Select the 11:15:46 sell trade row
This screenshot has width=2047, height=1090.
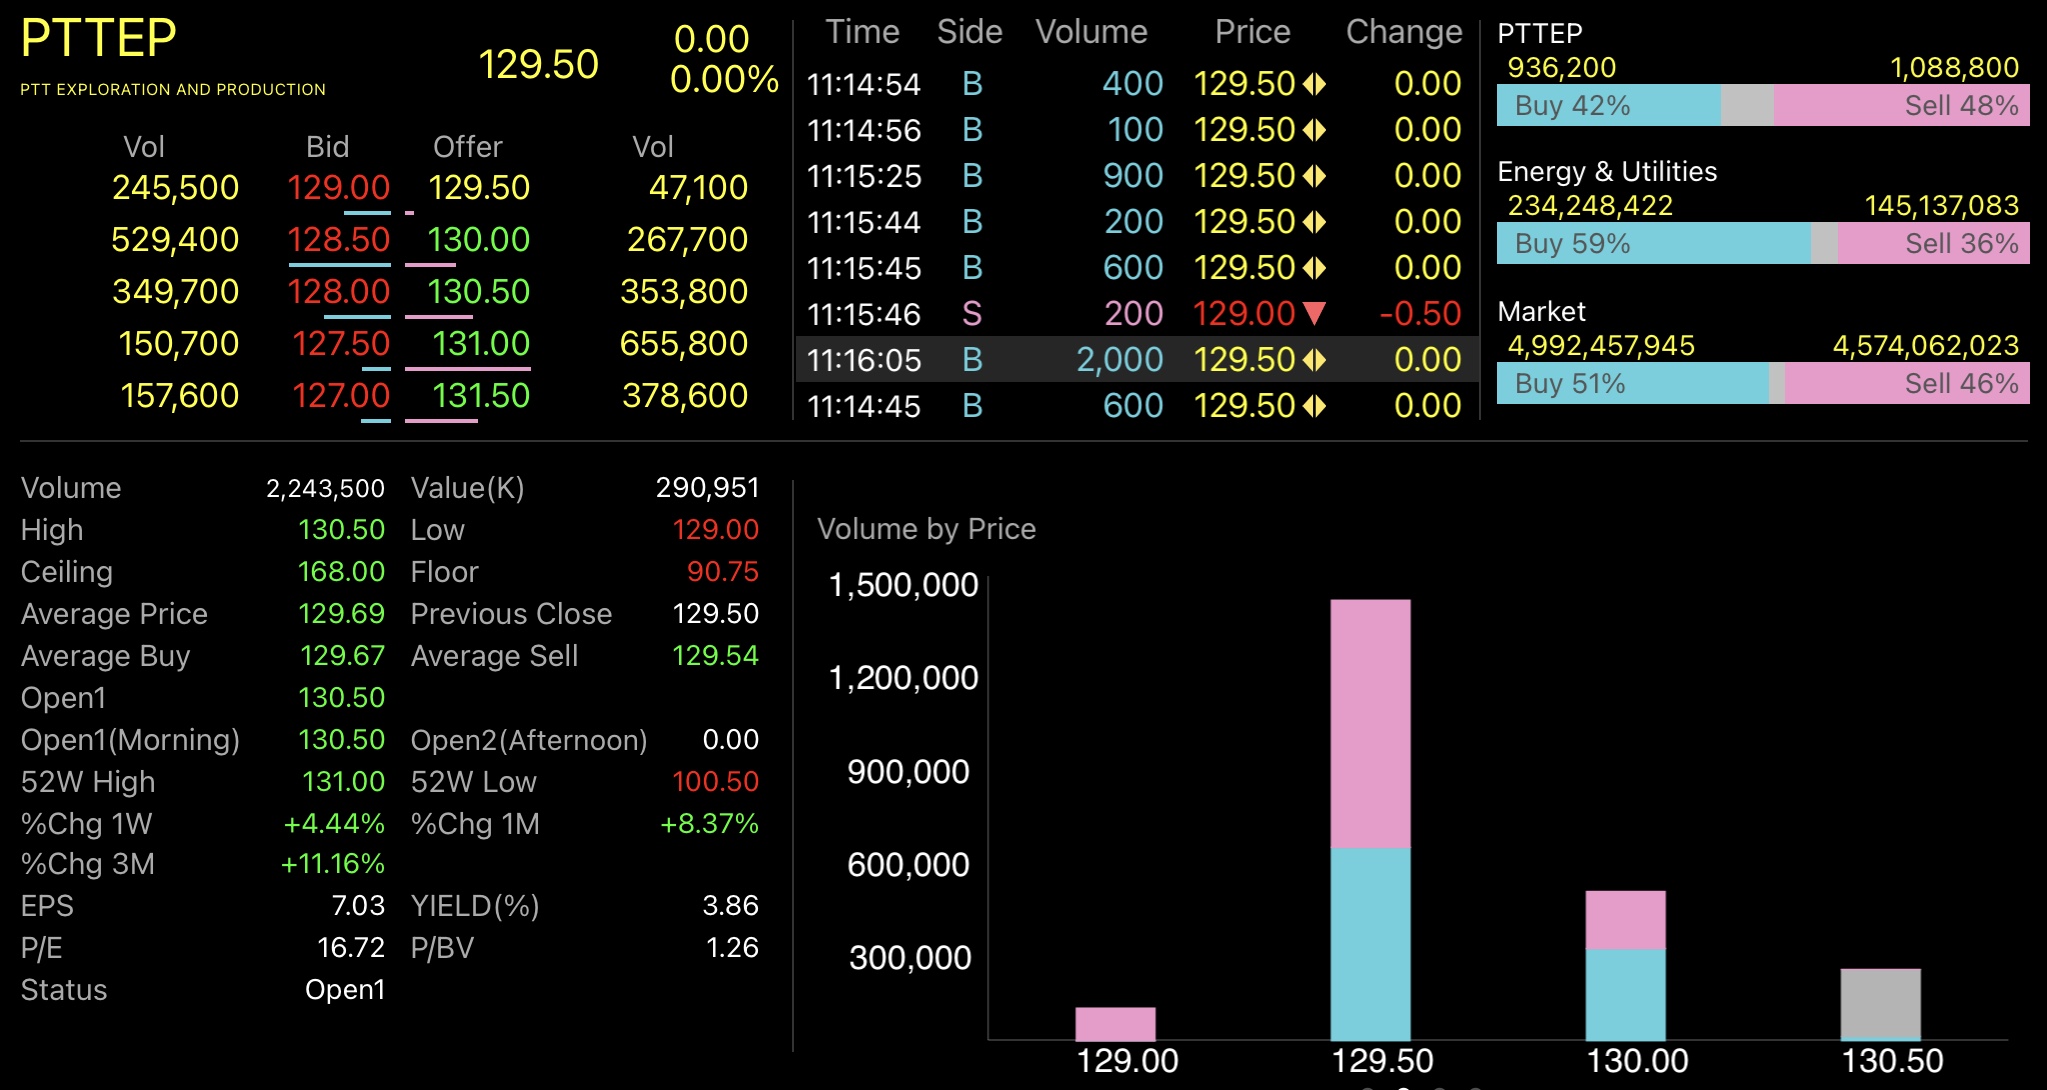pyautogui.click(x=1137, y=314)
